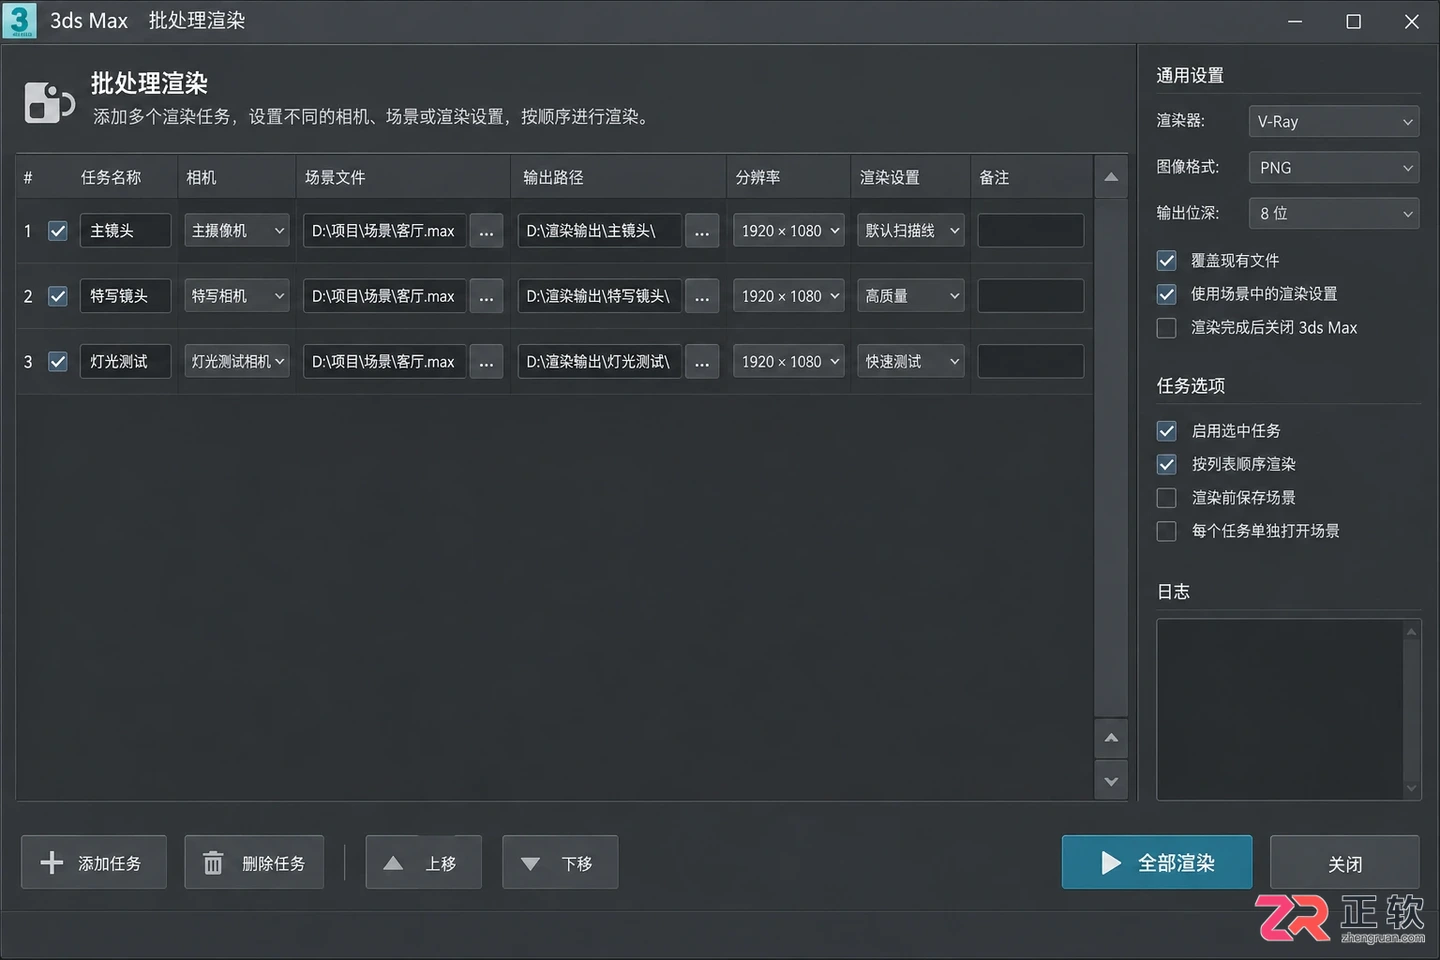
Task: Toggle 启用选中任务 checkbox
Action: click(x=1166, y=431)
